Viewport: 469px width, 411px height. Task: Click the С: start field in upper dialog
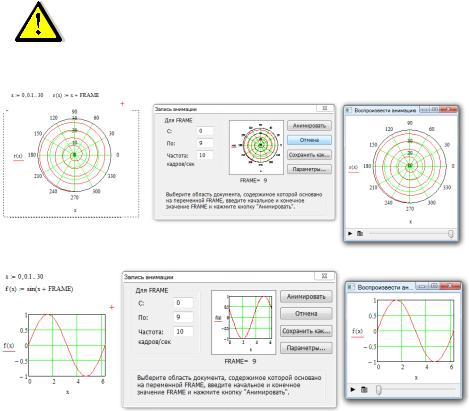tap(205, 131)
